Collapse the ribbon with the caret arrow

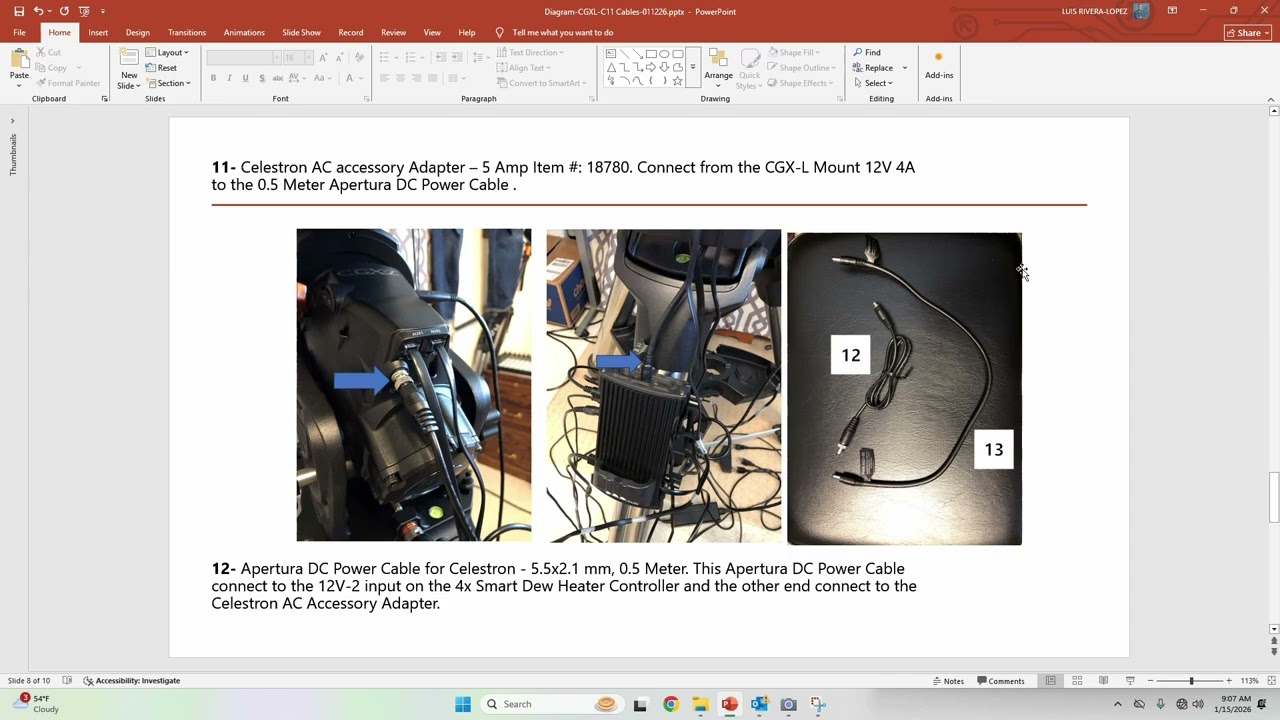click(x=1271, y=99)
